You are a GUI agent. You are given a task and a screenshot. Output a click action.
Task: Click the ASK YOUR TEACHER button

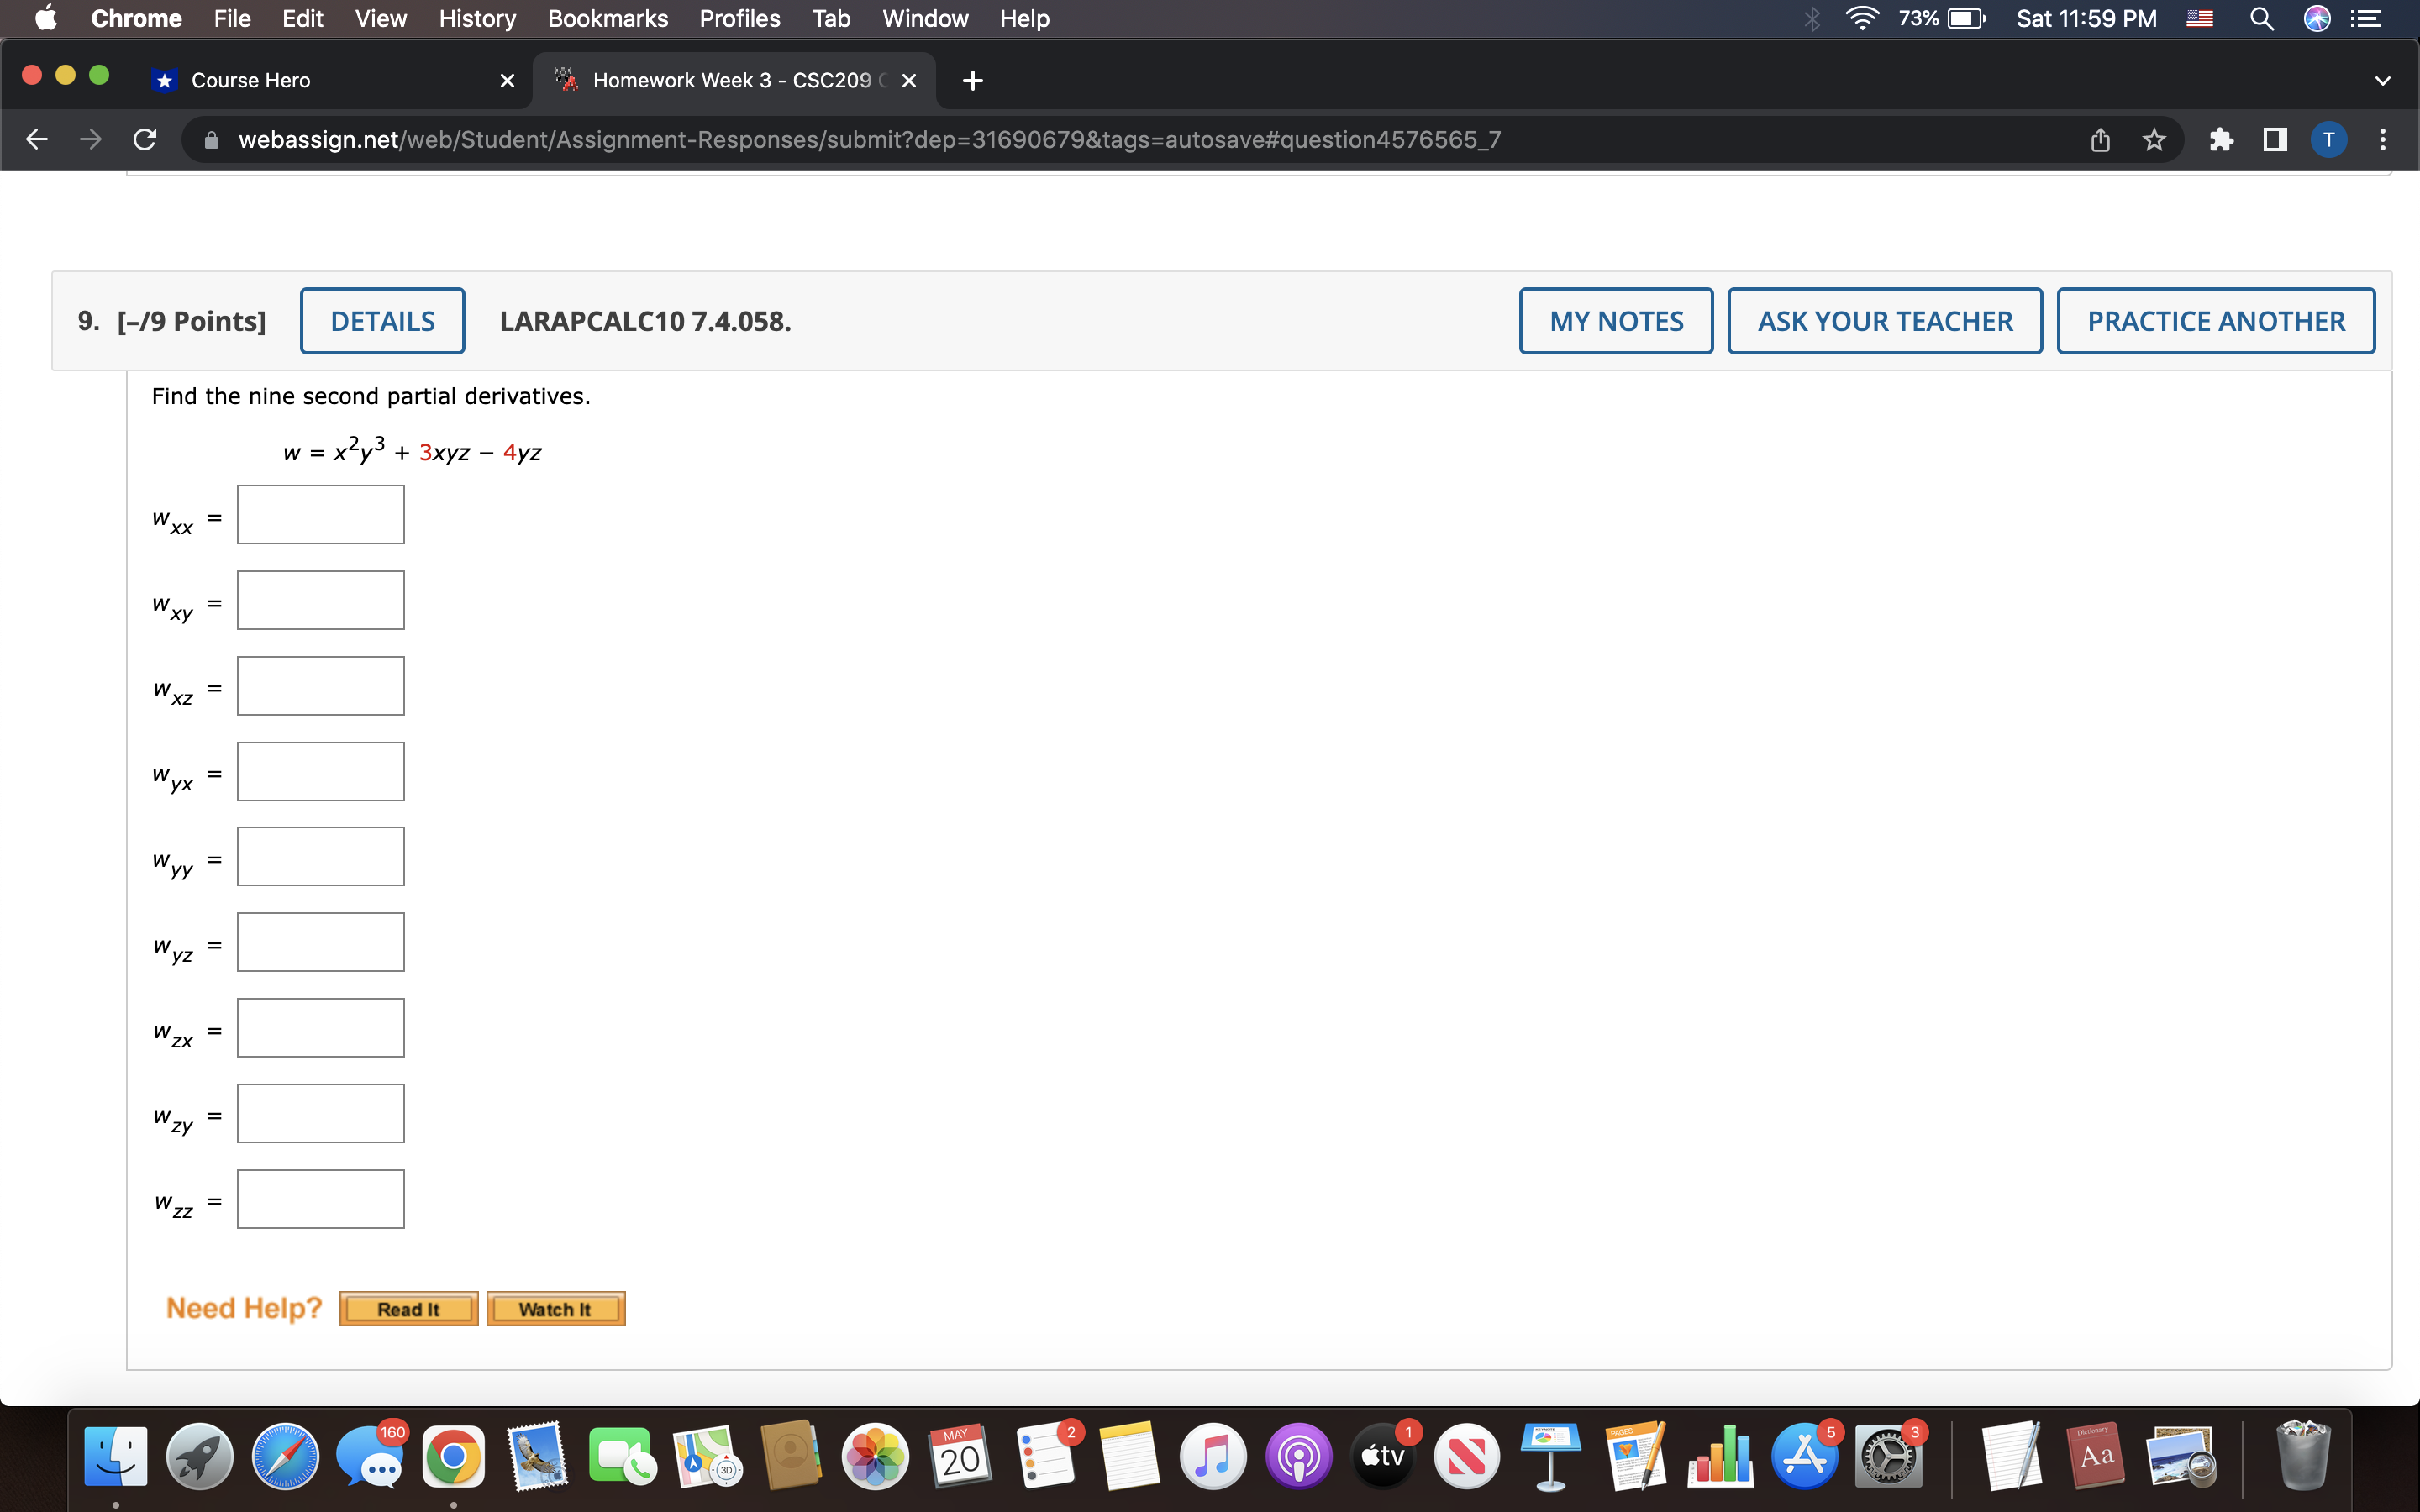[1884, 320]
